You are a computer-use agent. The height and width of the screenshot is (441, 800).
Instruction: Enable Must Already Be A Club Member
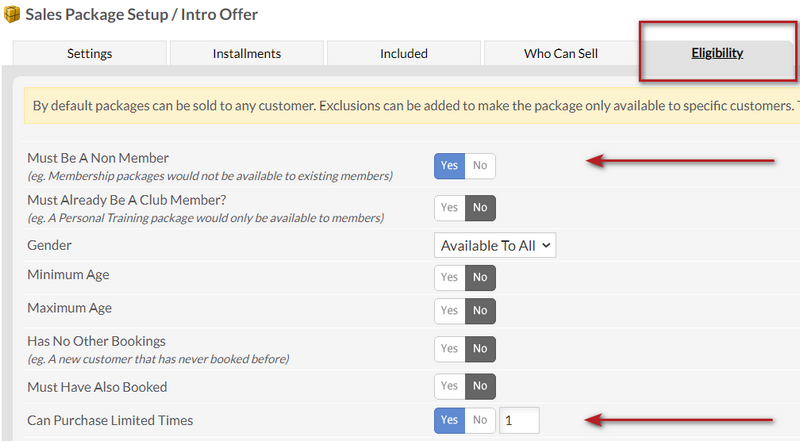click(x=449, y=208)
